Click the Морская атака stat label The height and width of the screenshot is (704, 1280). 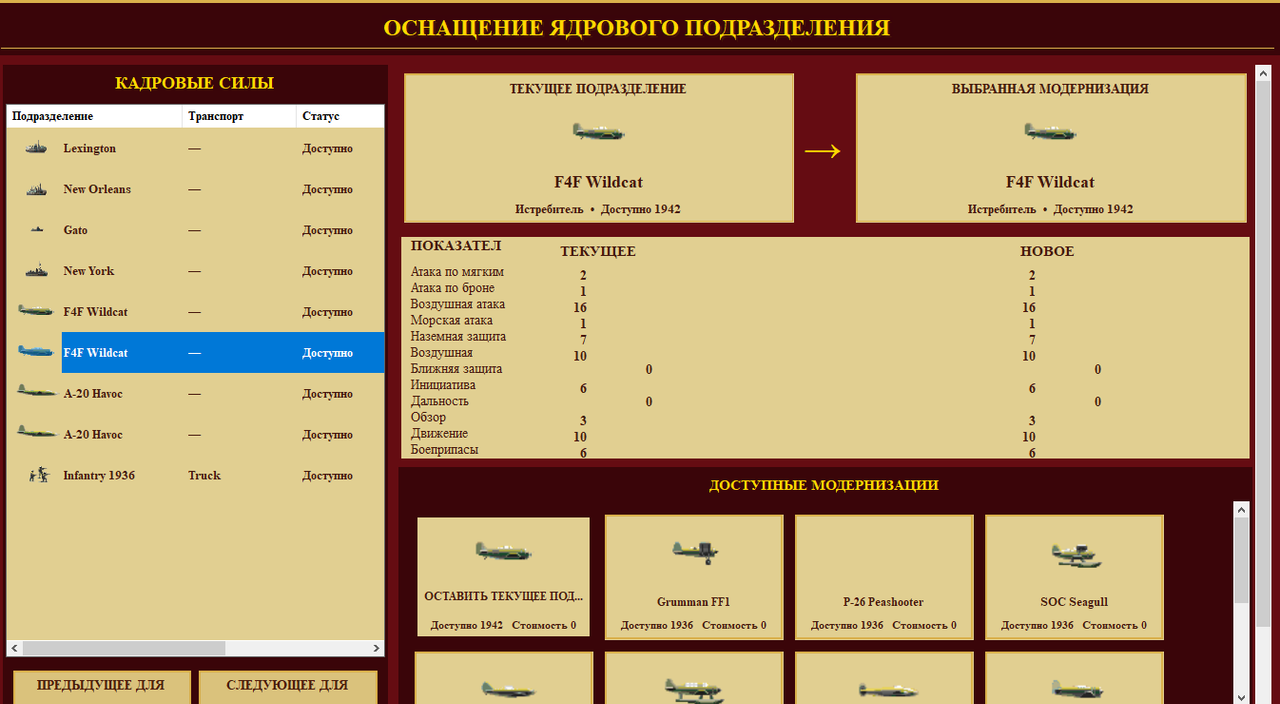tap(451, 320)
